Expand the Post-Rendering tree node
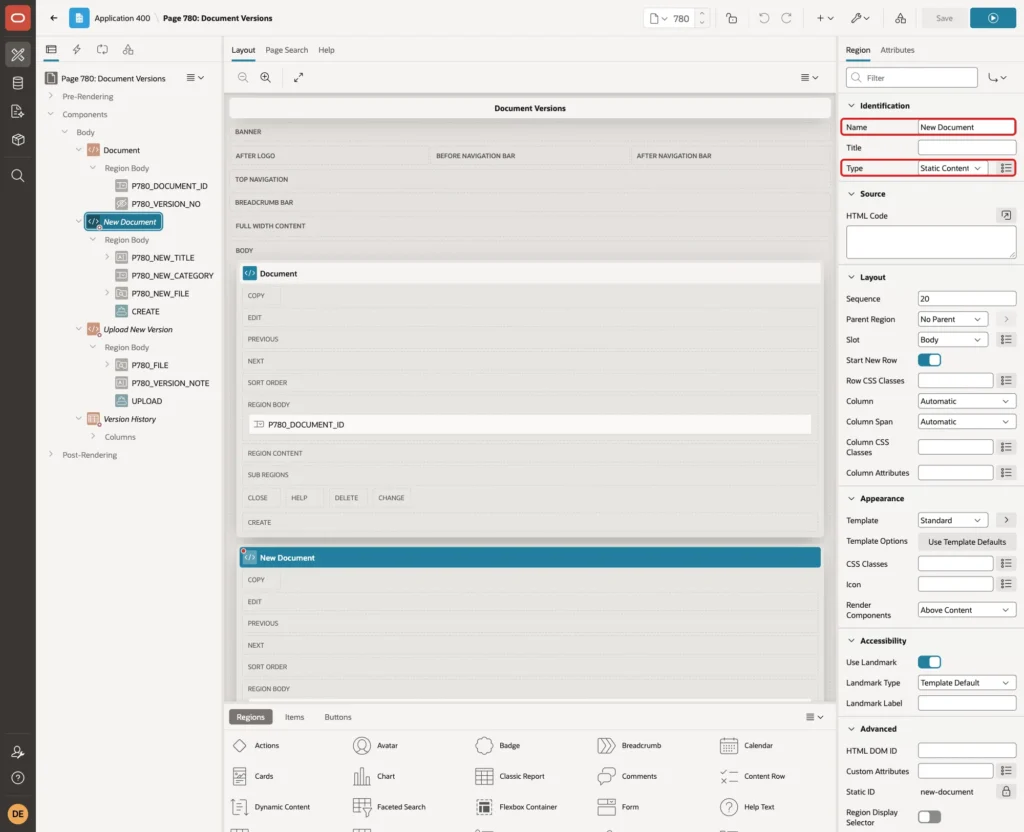The width and height of the screenshot is (1024, 832). (51, 454)
